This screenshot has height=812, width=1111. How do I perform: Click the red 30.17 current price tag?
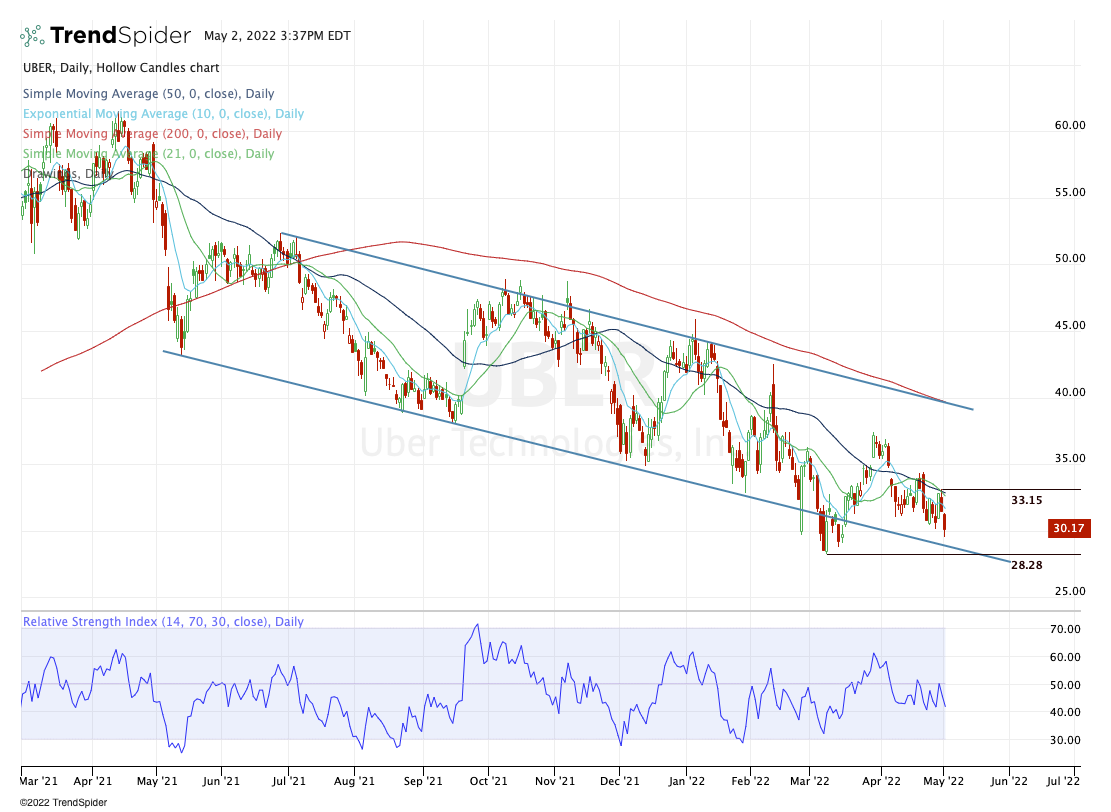[1068, 528]
